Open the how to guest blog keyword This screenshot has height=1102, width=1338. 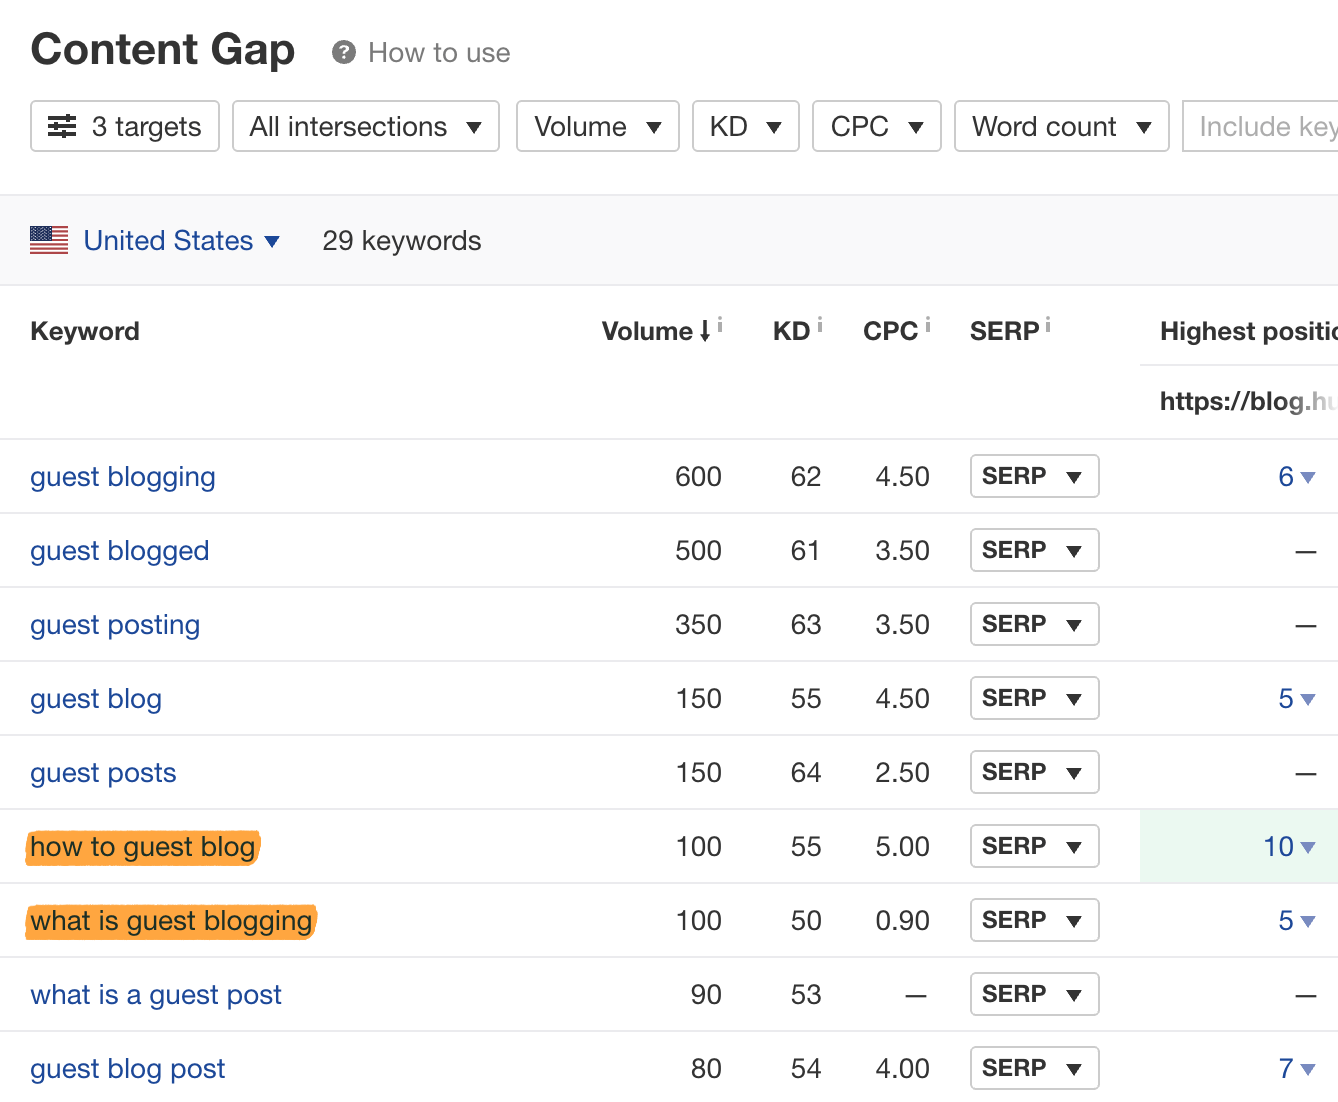[x=143, y=847]
